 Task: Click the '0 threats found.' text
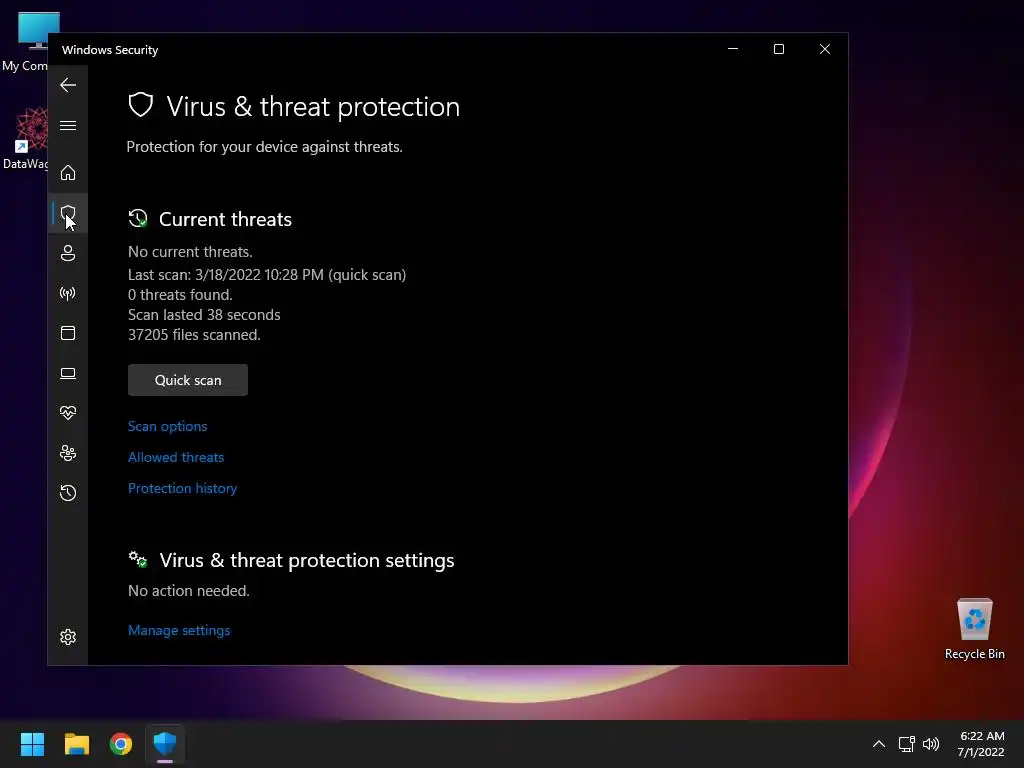(180, 295)
